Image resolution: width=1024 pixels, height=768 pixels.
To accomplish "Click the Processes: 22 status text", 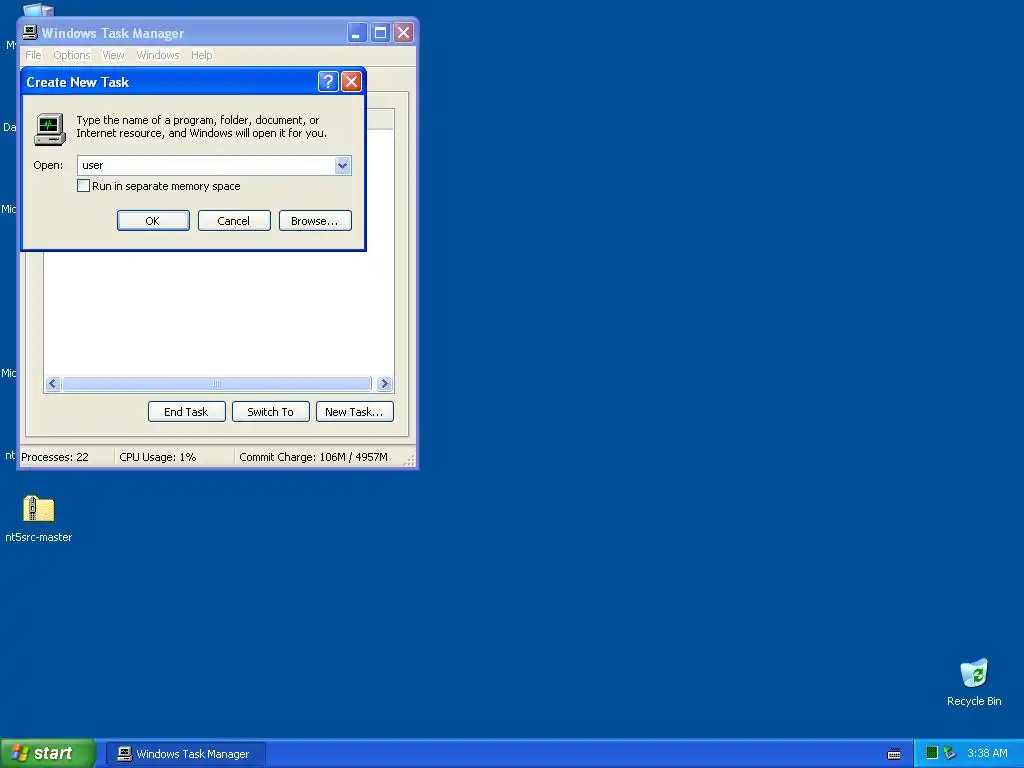I will [x=55, y=457].
